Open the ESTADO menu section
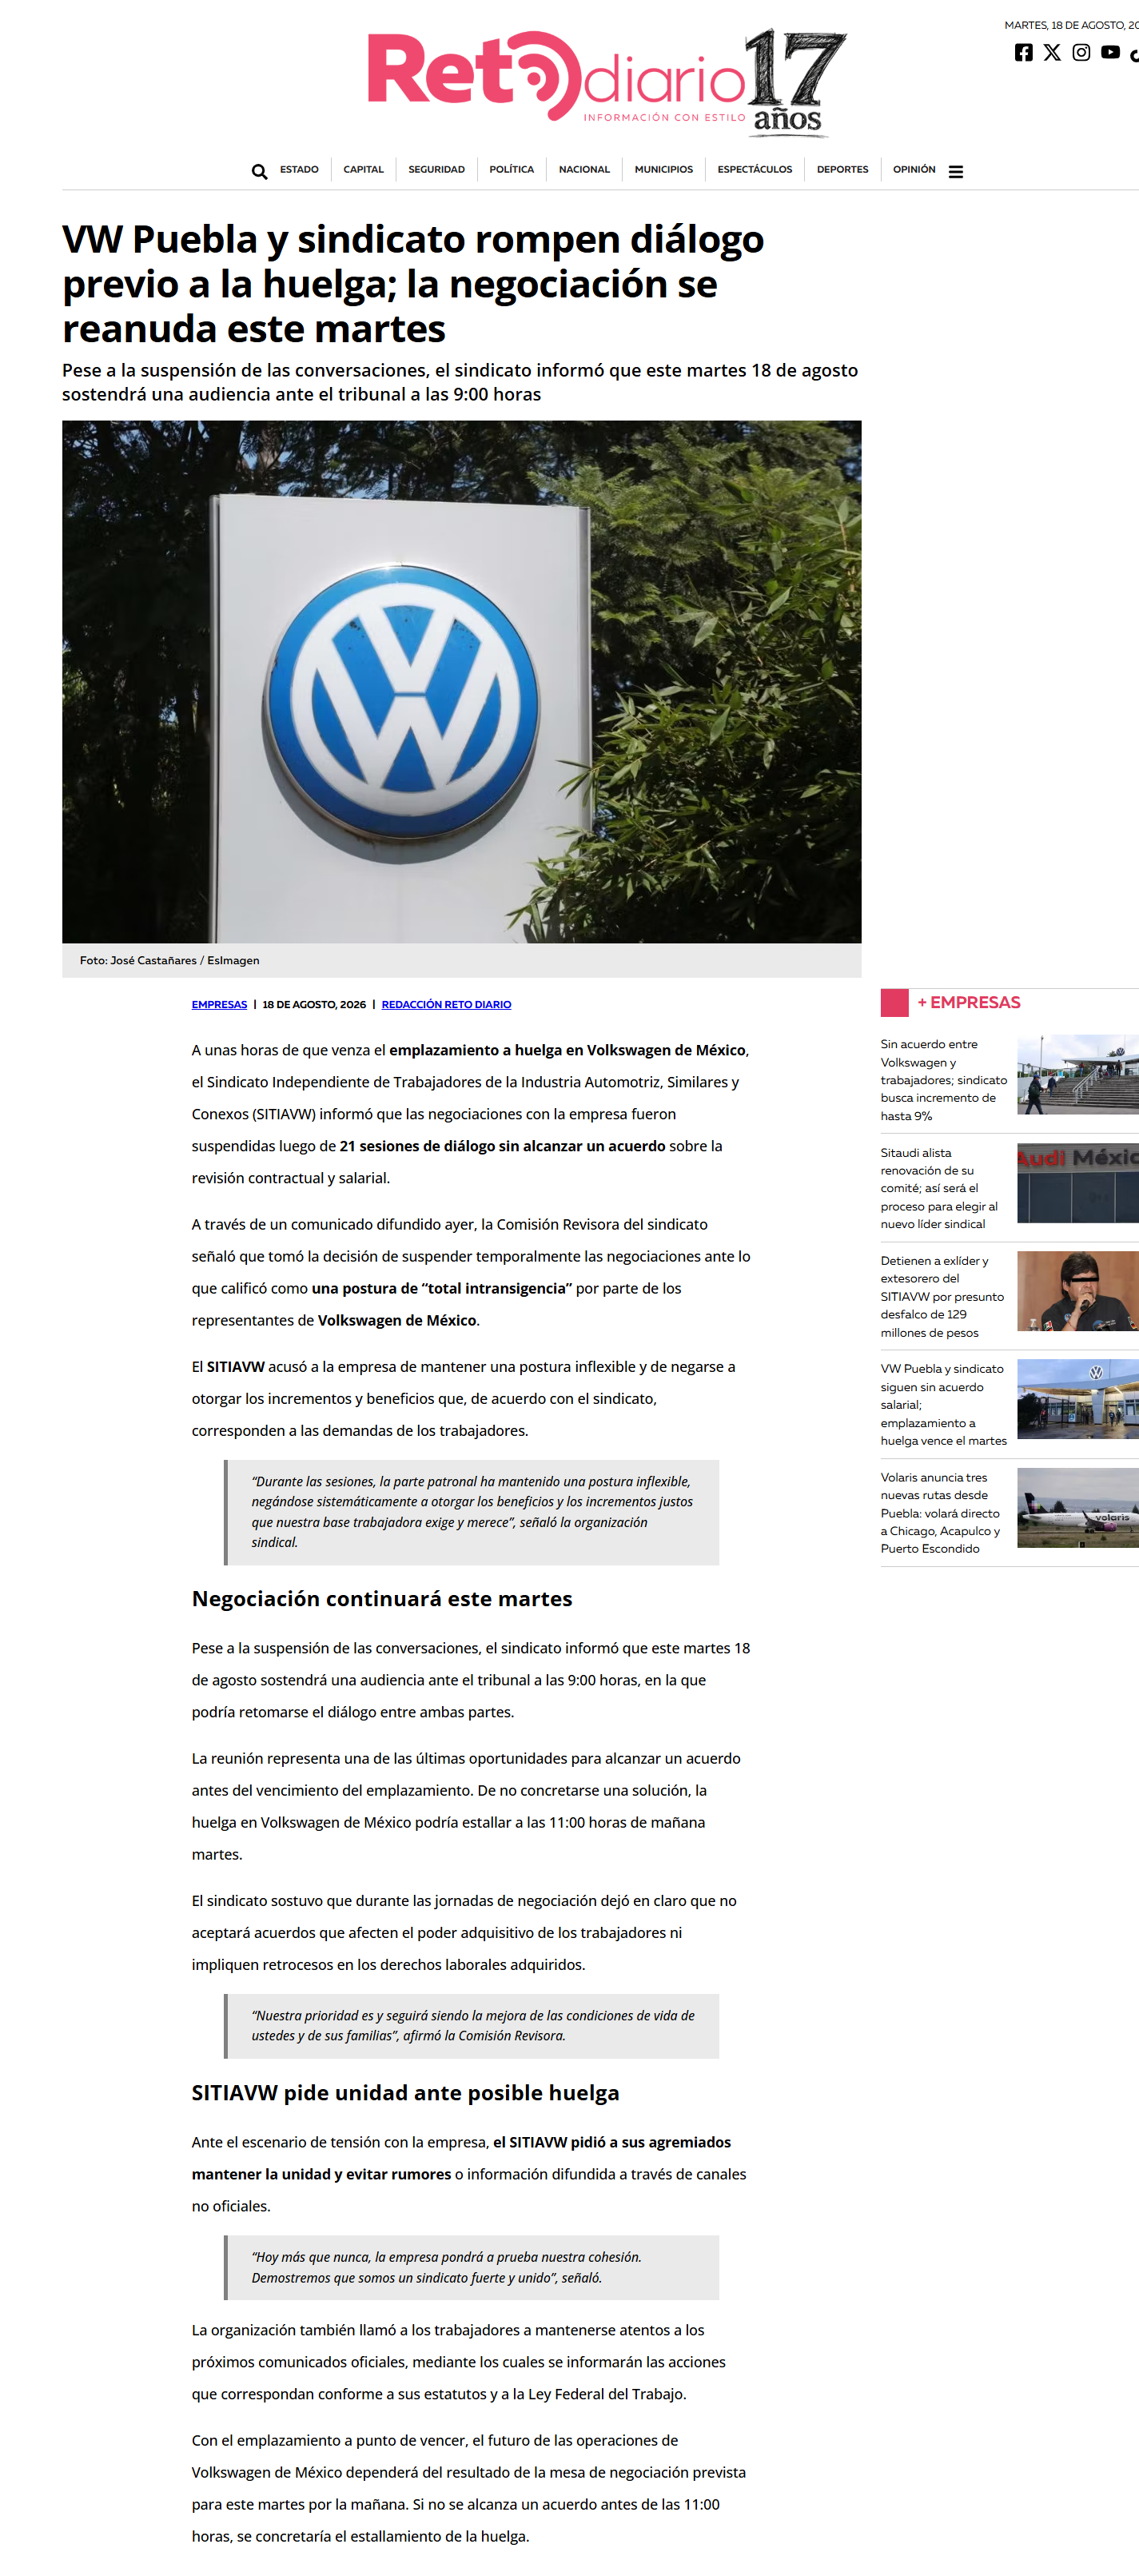This screenshot has width=1139, height=2576. 299,170
